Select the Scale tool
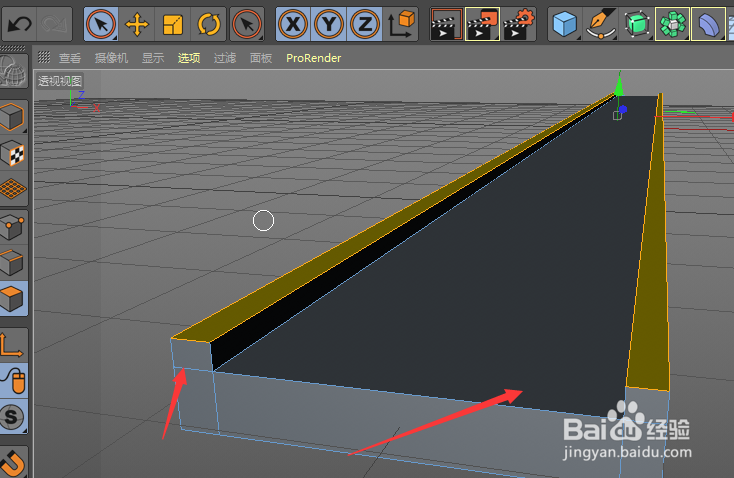Viewport: 734px width, 478px height. pos(173,24)
